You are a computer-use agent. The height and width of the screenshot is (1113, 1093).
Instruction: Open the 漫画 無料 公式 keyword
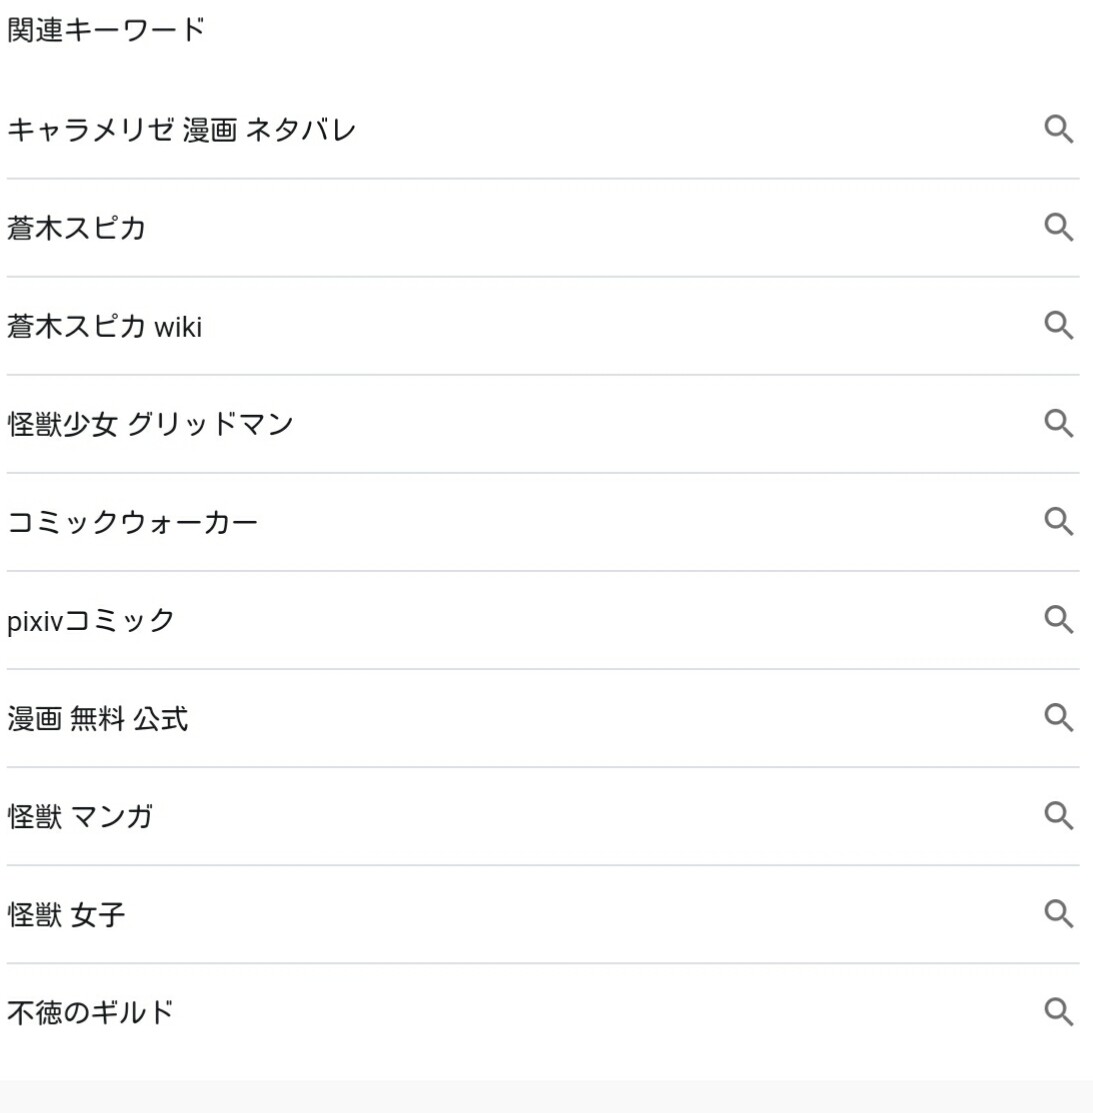pos(97,718)
